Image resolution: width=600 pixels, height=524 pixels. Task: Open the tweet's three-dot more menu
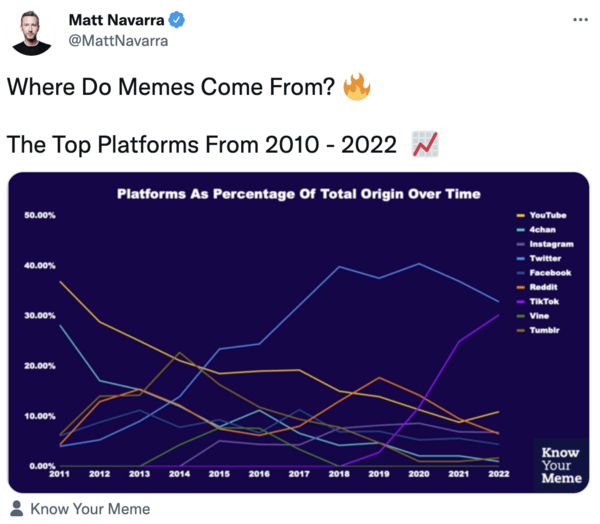(580, 20)
